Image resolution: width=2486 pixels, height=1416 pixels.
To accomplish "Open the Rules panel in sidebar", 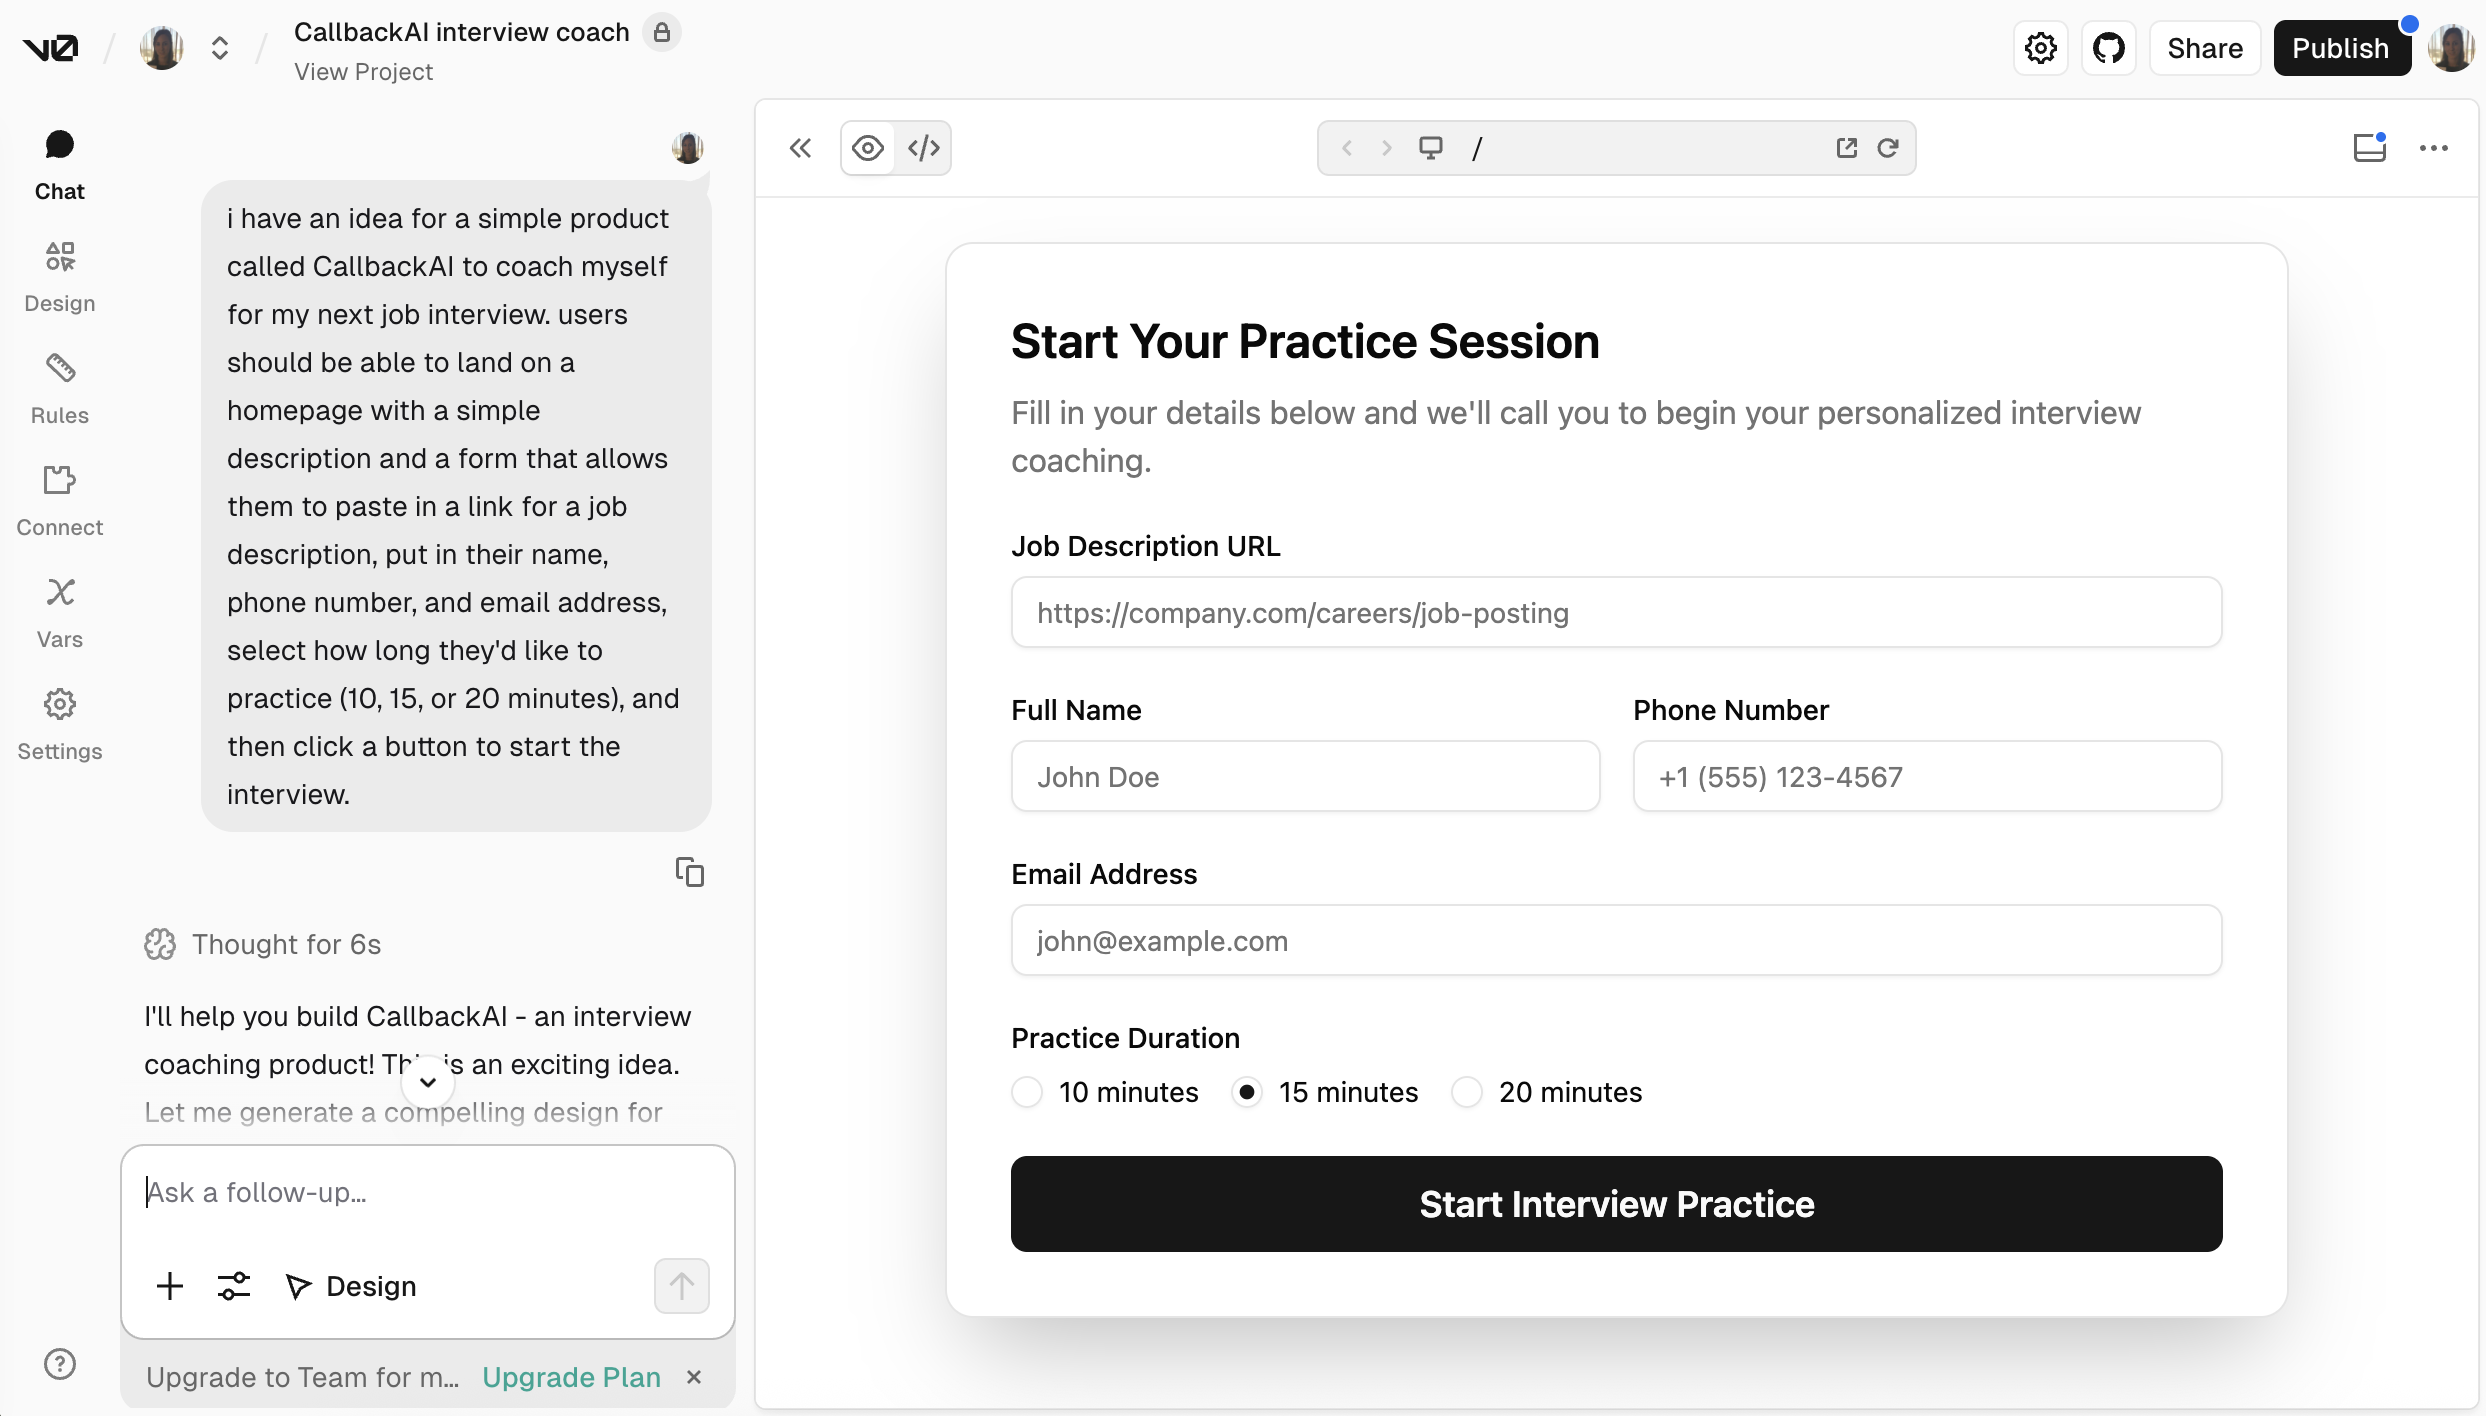I will coord(59,388).
